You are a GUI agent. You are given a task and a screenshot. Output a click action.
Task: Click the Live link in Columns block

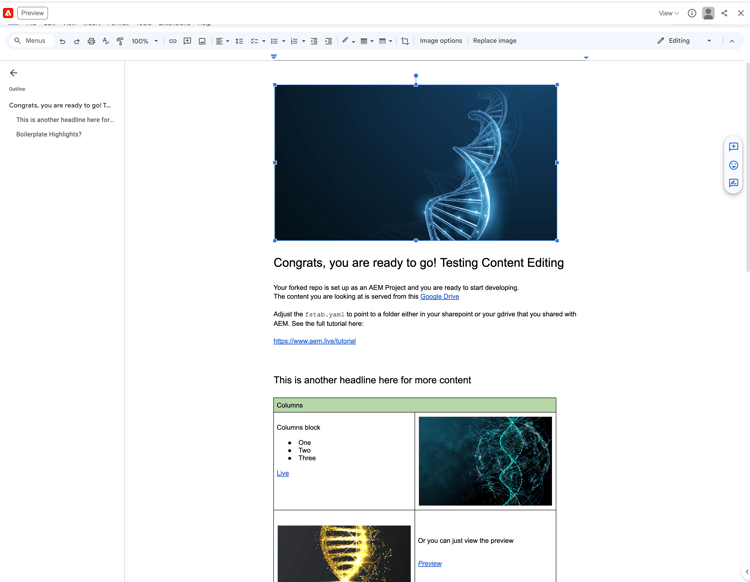pyautogui.click(x=283, y=473)
